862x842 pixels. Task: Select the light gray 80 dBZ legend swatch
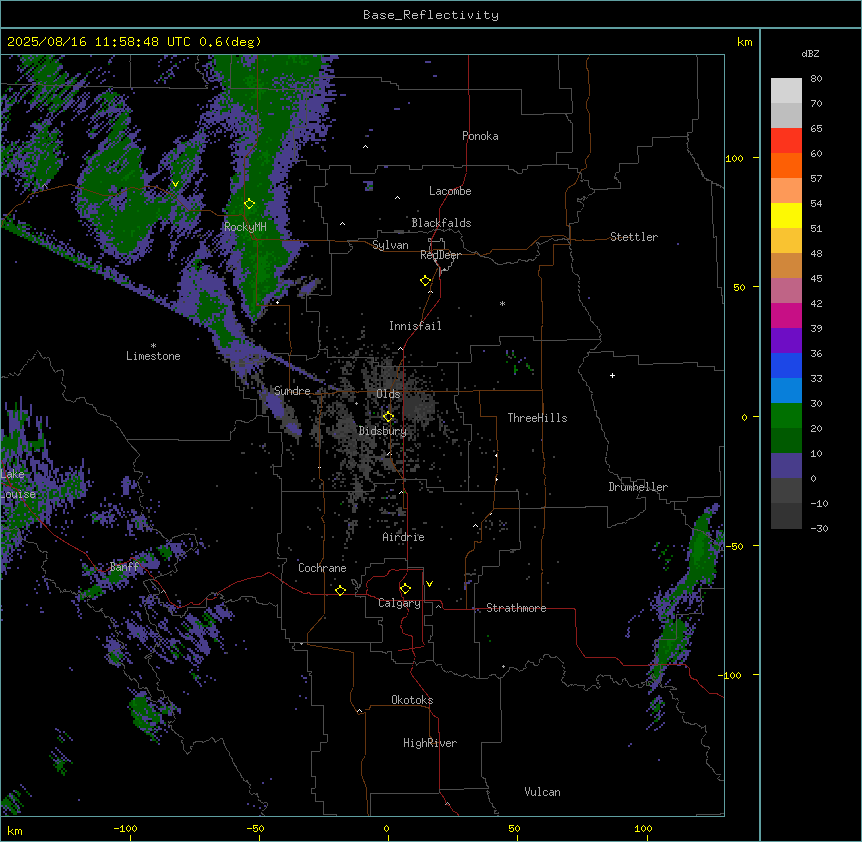click(786, 91)
